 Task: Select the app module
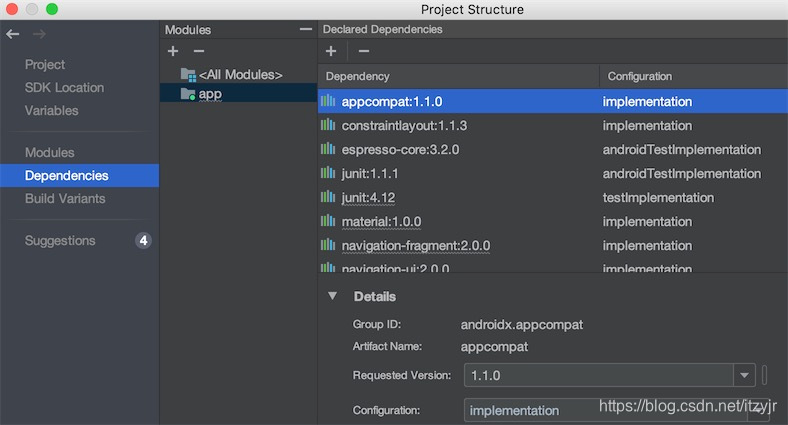coord(209,94)
